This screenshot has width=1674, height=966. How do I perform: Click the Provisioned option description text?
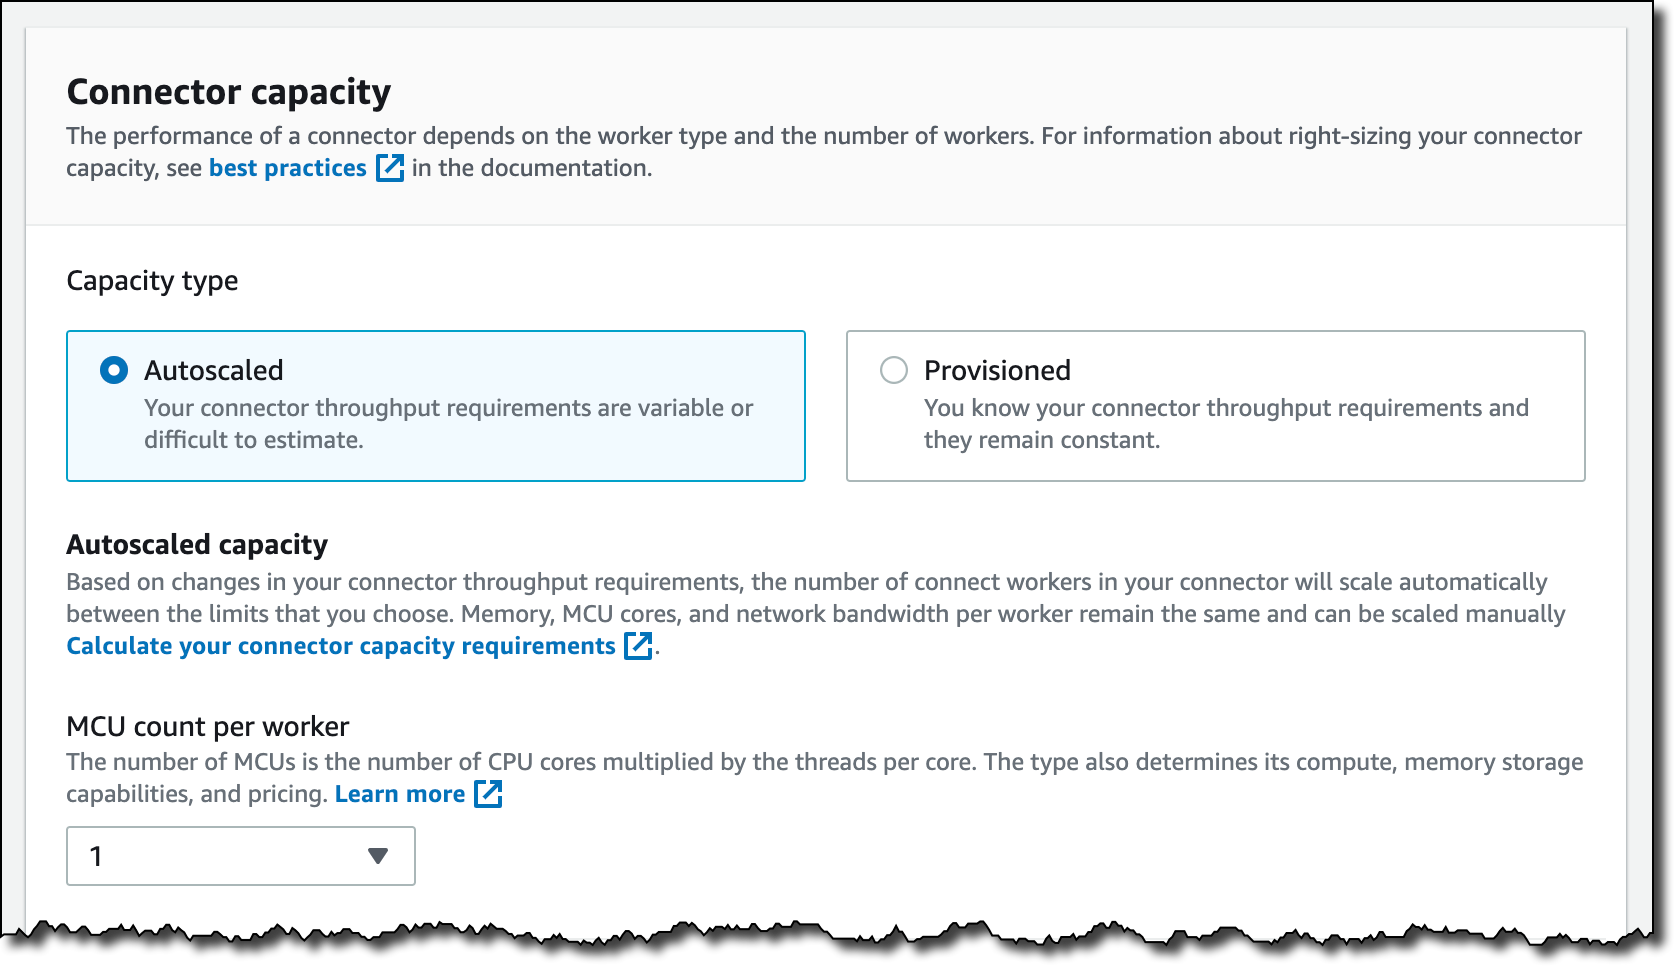tap(1225, 424)
